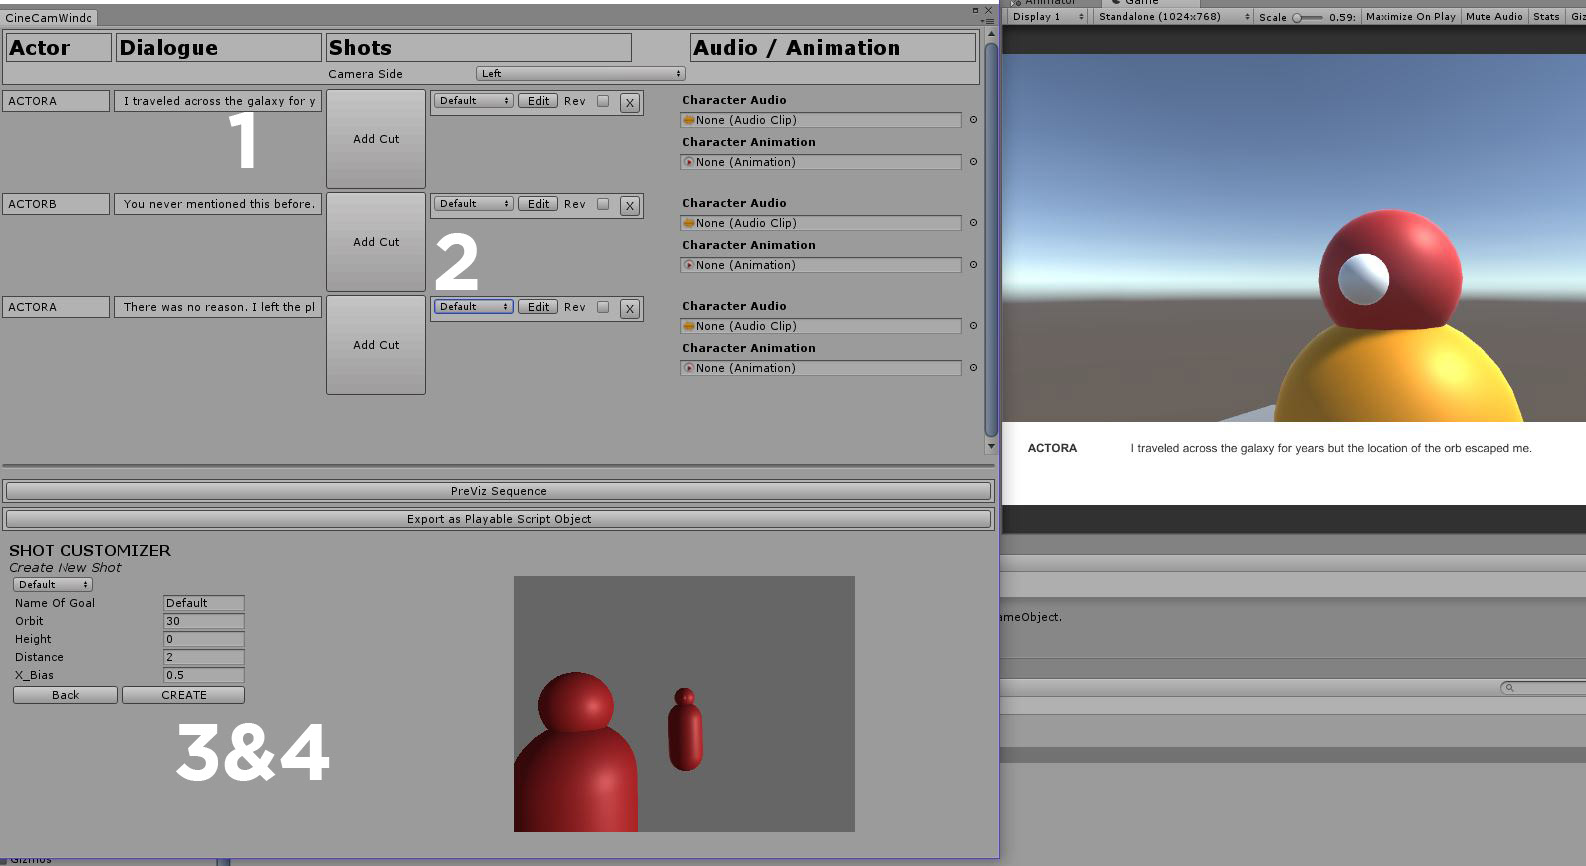Image resolution: width=1586 pixels, height=866 pixels.
Task: Open the object picker for the third row's Character Audio
Action: click(973, 326)
